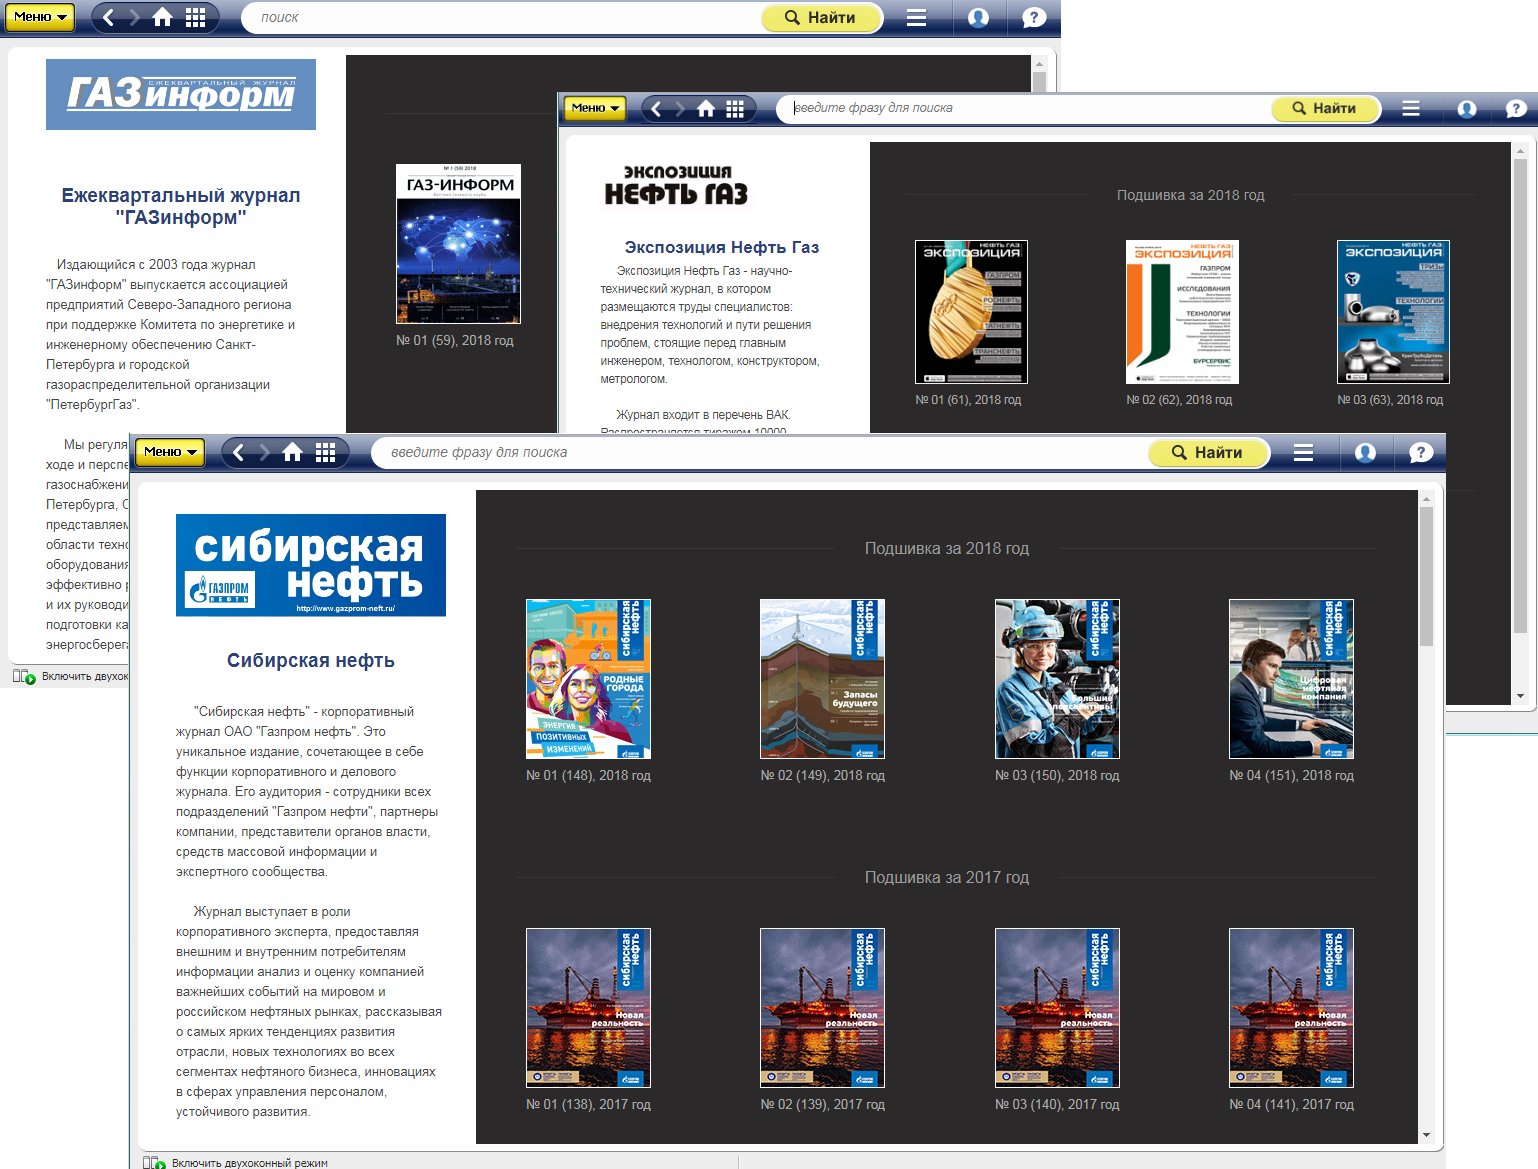The height and width of the screenshot is (1169, 1538).
Task: Open Экспозиция issue № 01 (61) cover
Action: (971, 312)
